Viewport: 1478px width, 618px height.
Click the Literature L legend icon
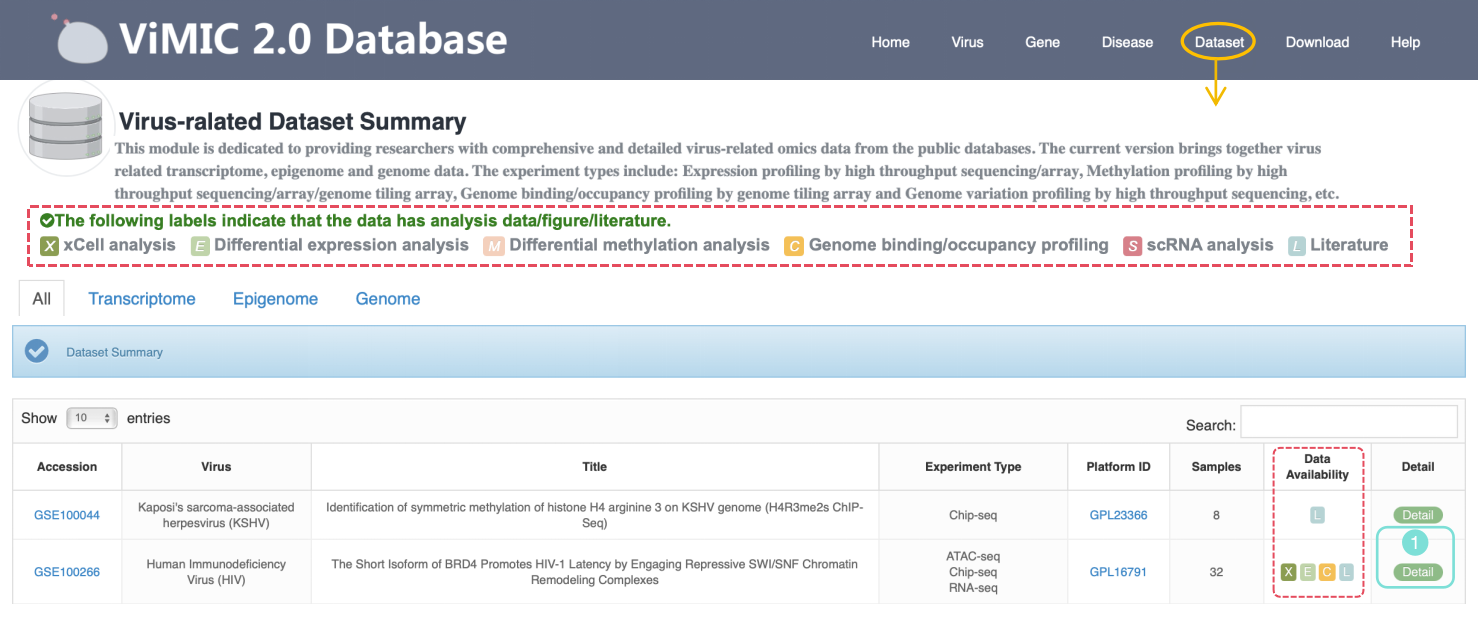click(x=1297, y=246)
